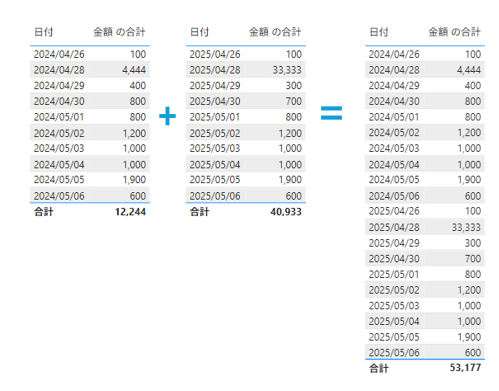Click the 12,244 total value
Screen dimensions: 499x391
(130, 212)
